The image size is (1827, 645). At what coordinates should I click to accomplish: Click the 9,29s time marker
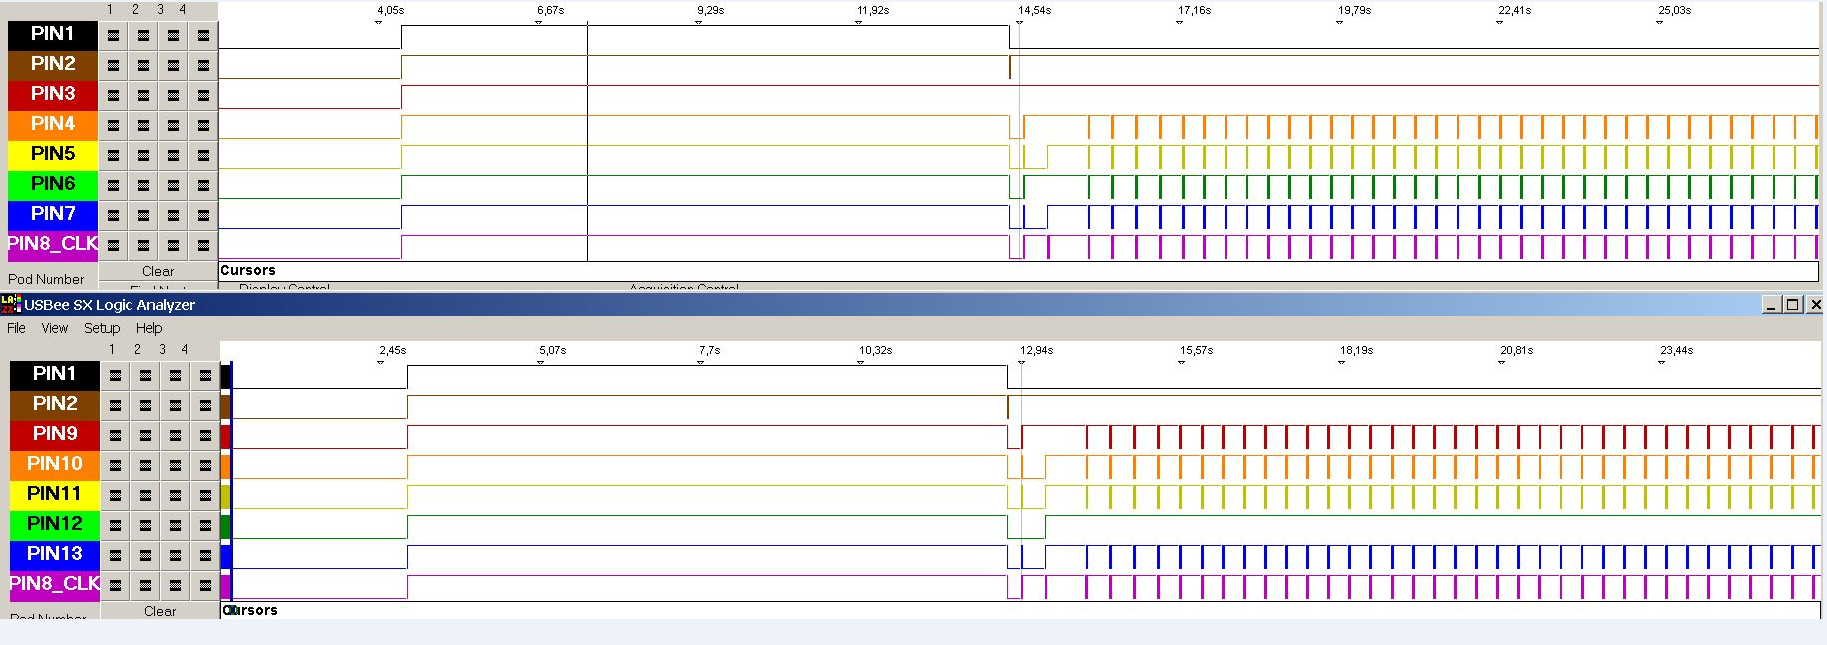pos(710,11)
